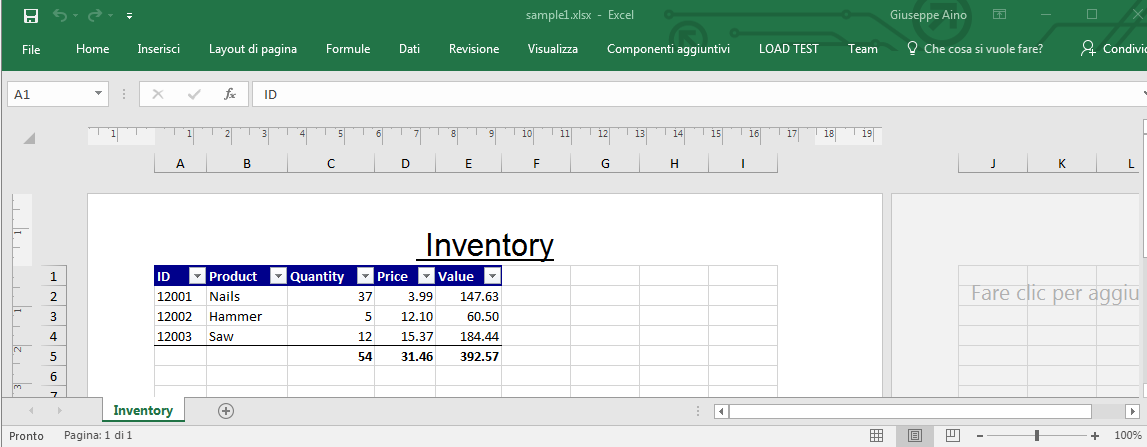Click the Undo arrow icon

[x=59, y=16]
